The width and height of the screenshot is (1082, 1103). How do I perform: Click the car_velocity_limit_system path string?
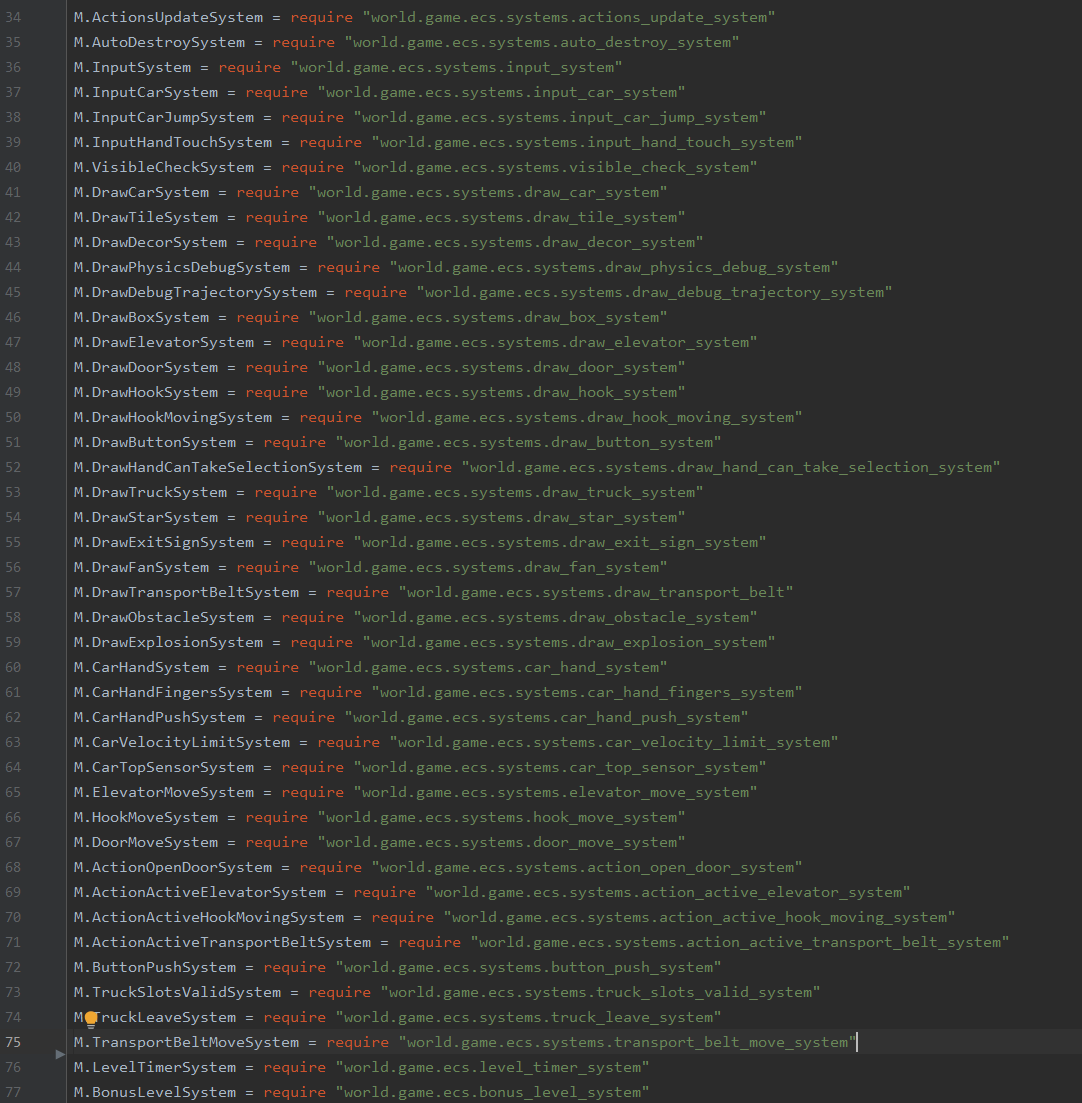click(614, 742)
